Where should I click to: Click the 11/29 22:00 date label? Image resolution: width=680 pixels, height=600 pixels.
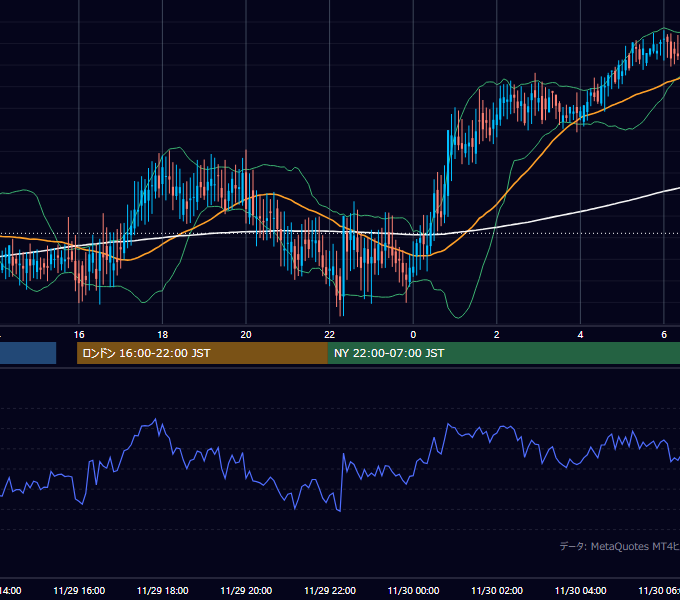pos(330,590)
